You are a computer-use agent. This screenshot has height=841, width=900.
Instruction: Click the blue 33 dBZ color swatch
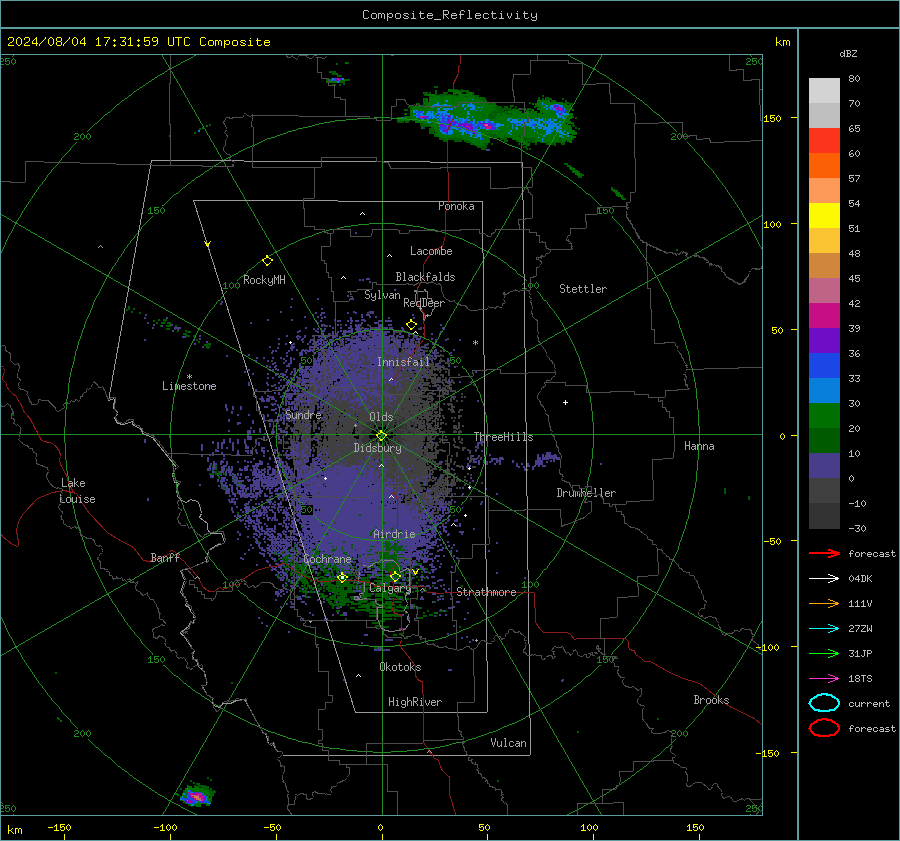tap(824, 366)
